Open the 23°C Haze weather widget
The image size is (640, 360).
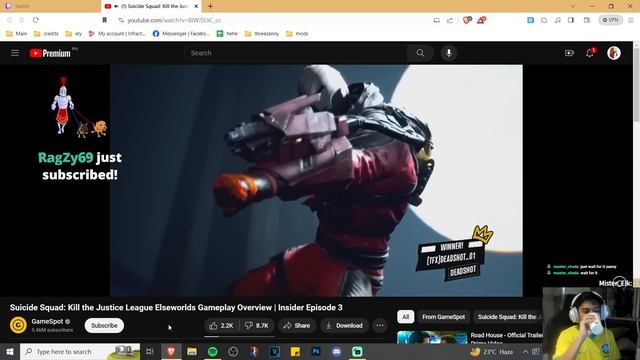pyautogui.click(x=492, y=351)
